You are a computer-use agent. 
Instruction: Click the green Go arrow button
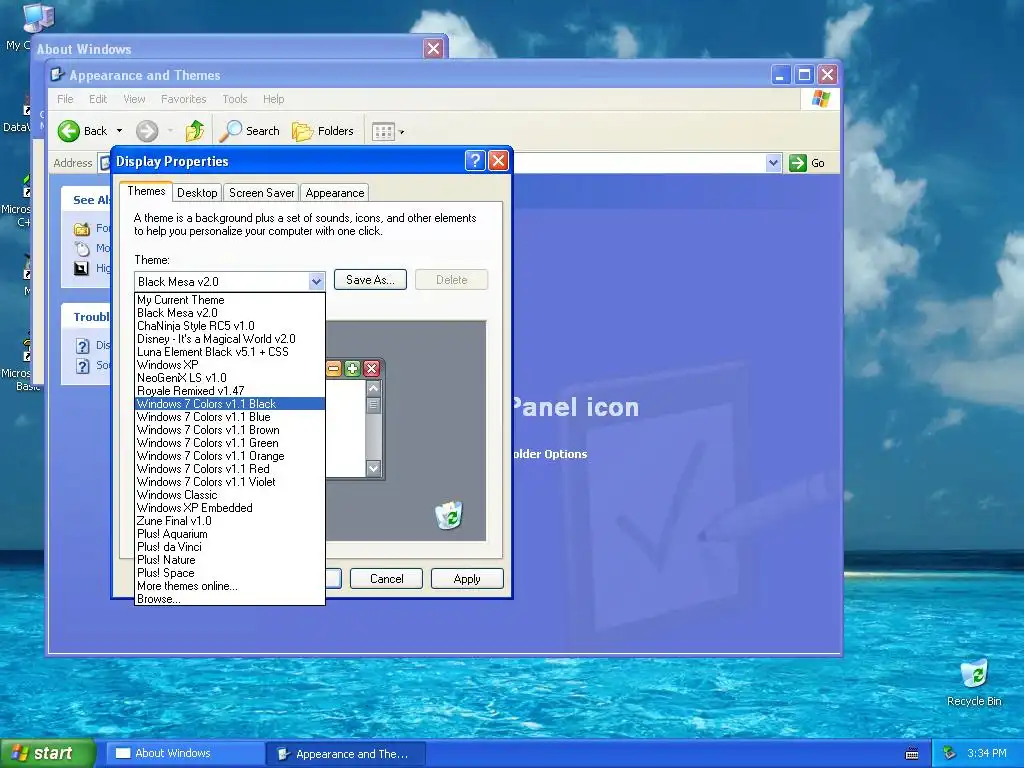(x=797, y=163)
